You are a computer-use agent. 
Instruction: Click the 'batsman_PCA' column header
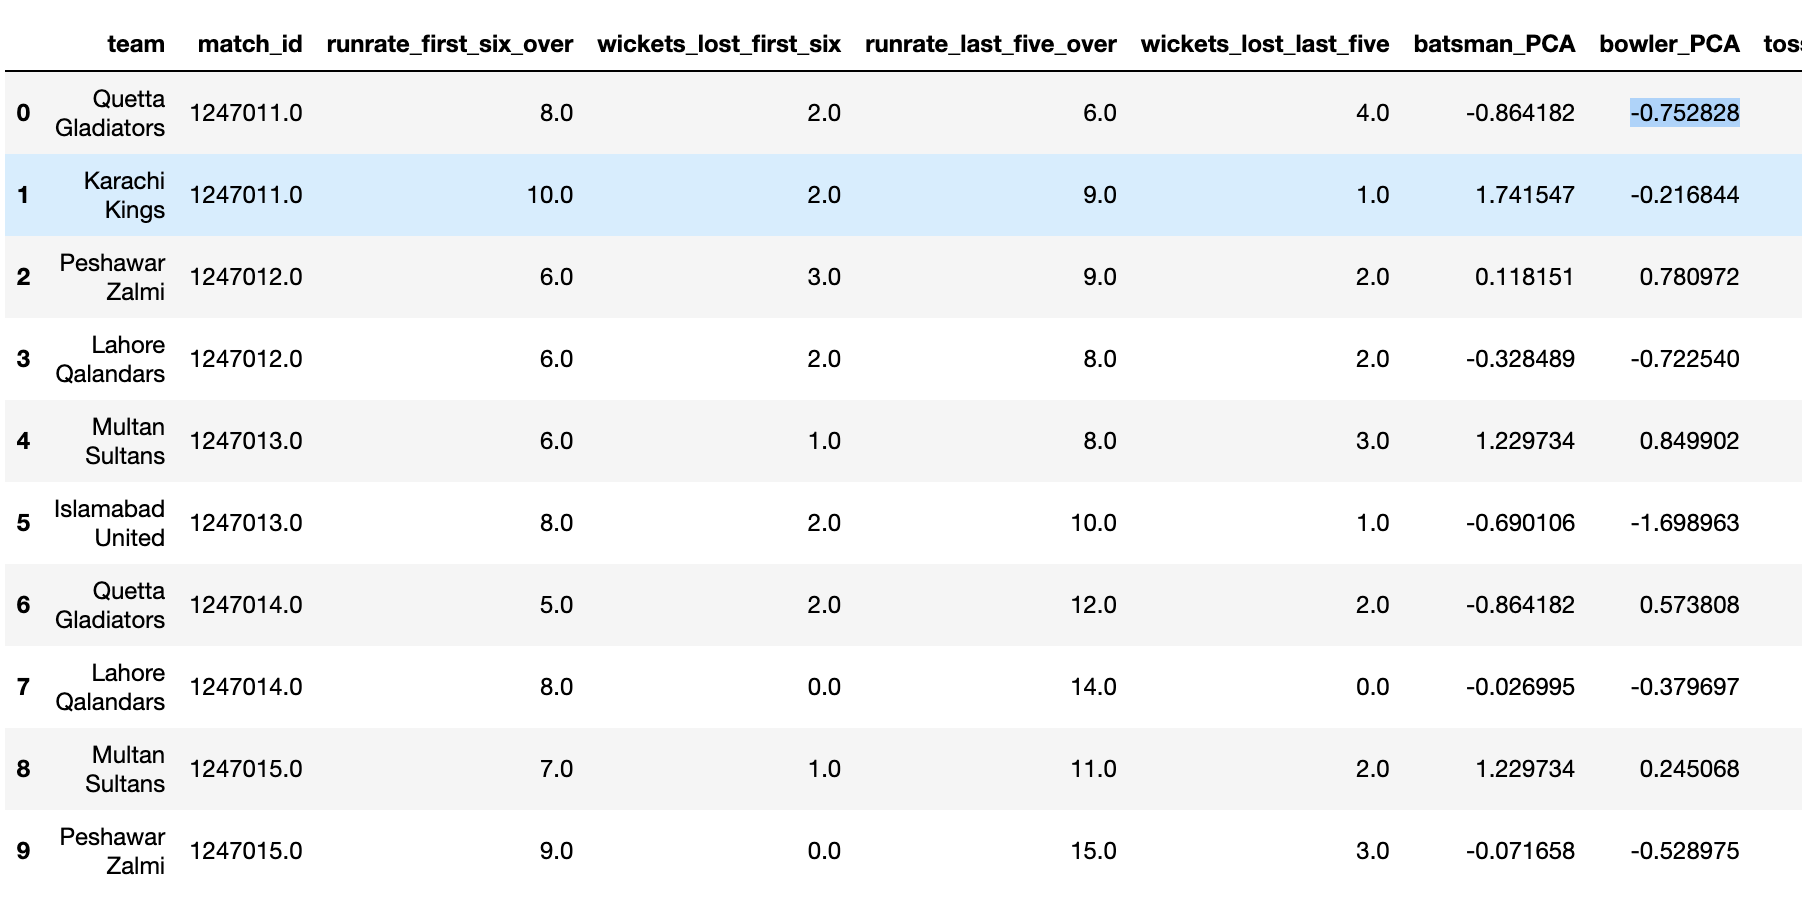(1494, 44)
